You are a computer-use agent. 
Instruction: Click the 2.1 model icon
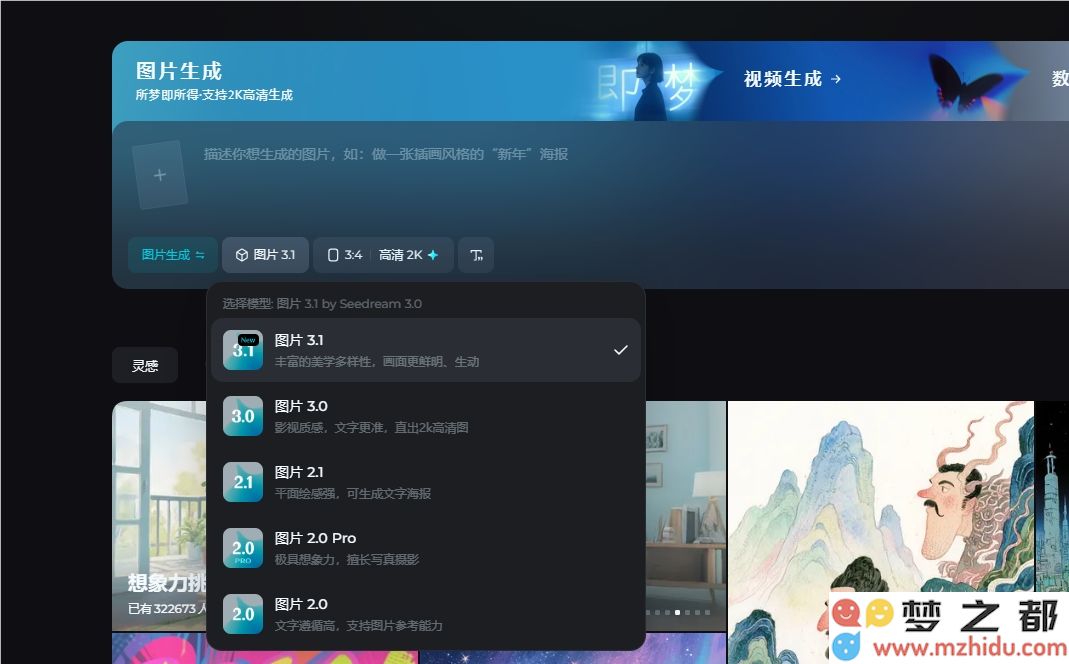243,482
